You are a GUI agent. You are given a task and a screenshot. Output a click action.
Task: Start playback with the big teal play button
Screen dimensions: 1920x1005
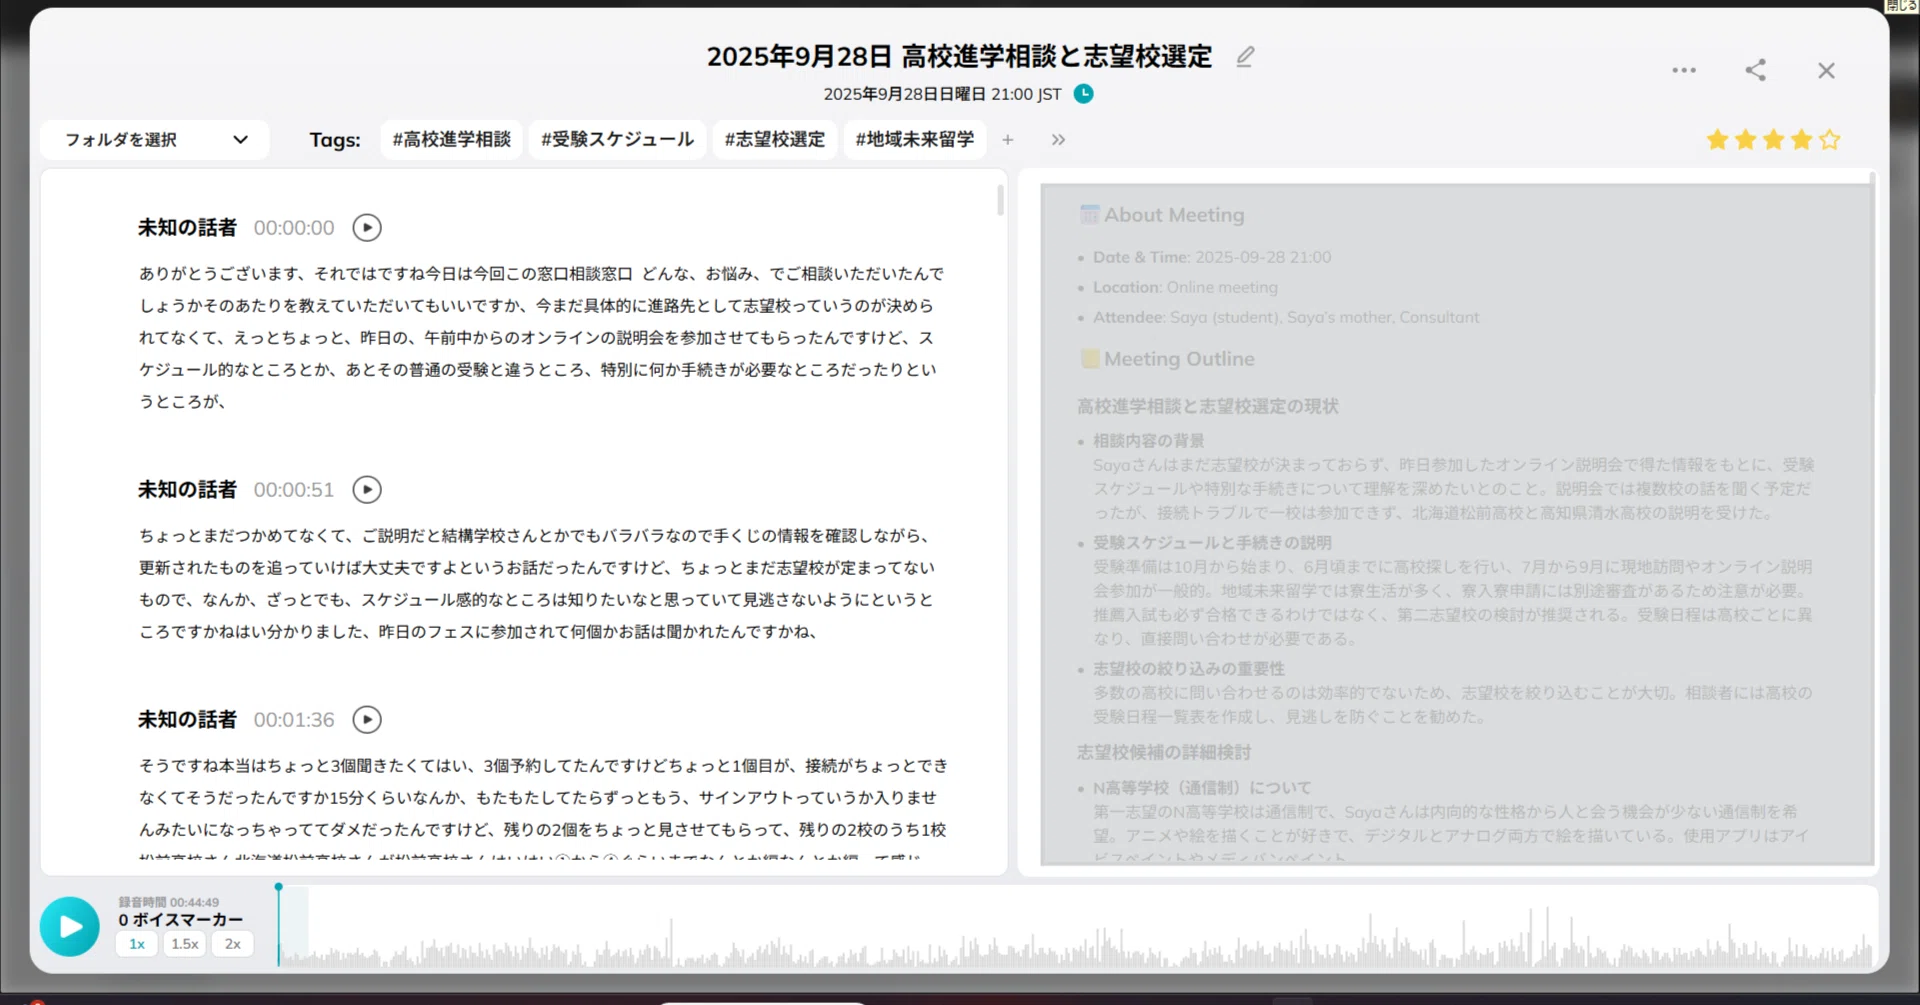click(x=70, y=927)
